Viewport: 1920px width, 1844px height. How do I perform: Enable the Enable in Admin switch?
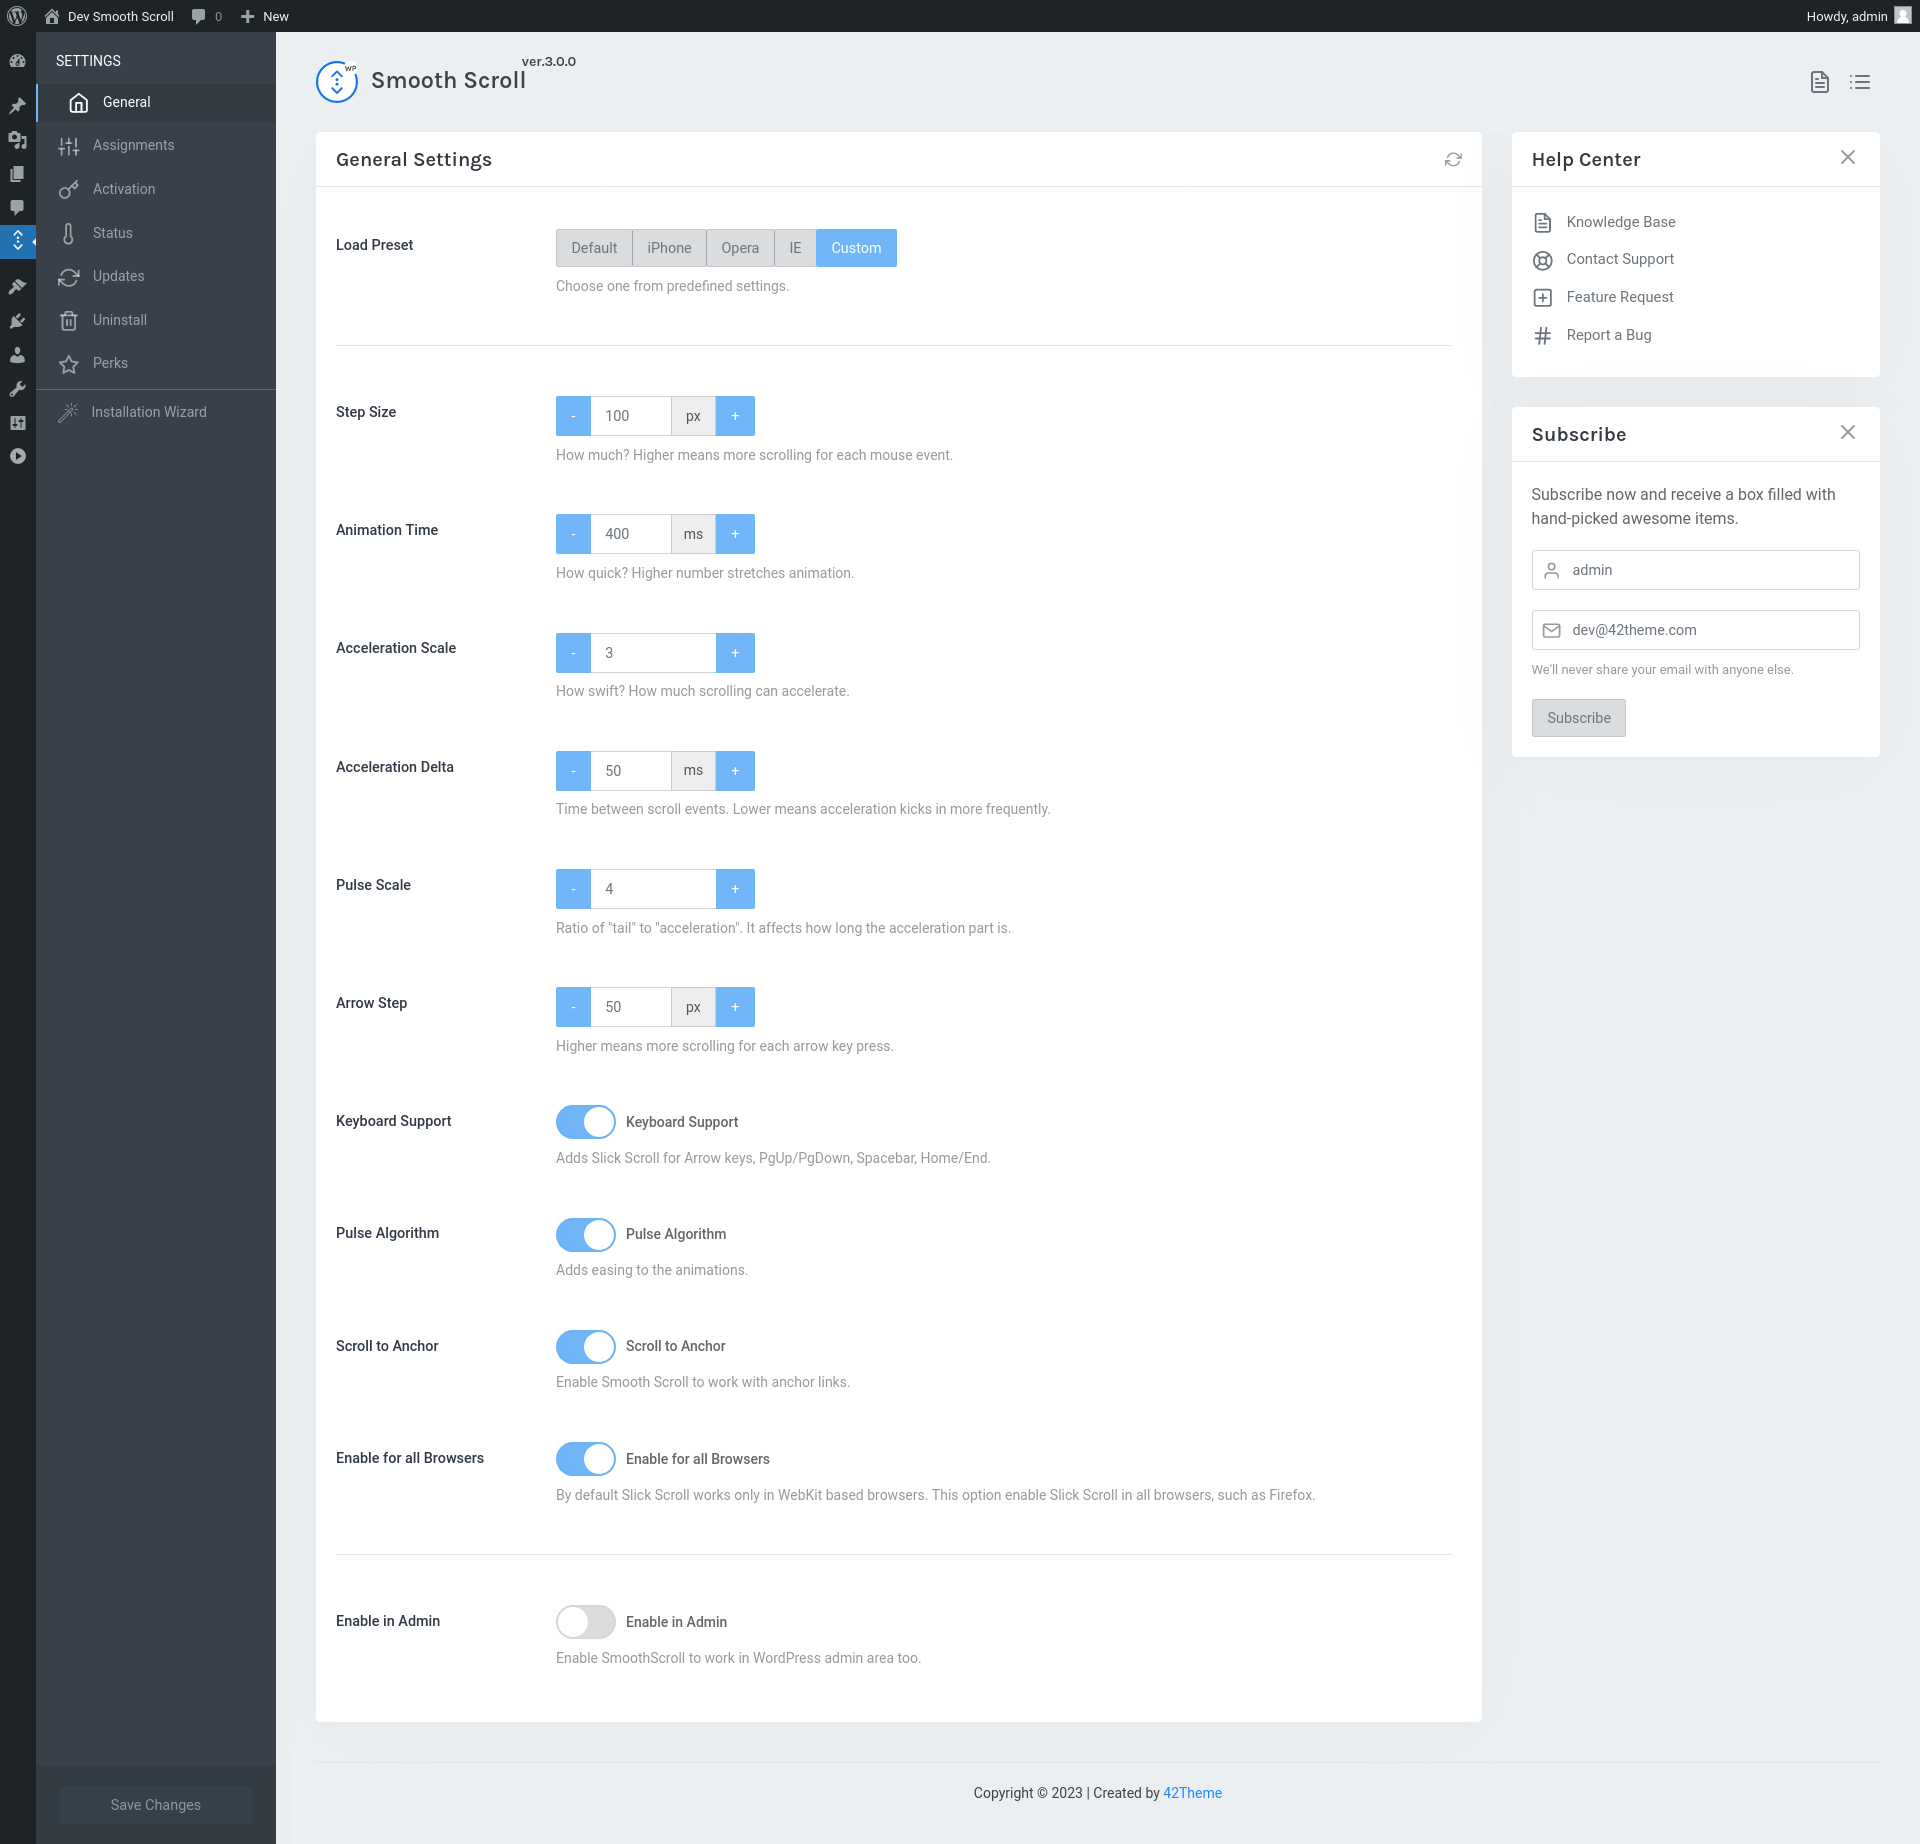pos(585,1622)
